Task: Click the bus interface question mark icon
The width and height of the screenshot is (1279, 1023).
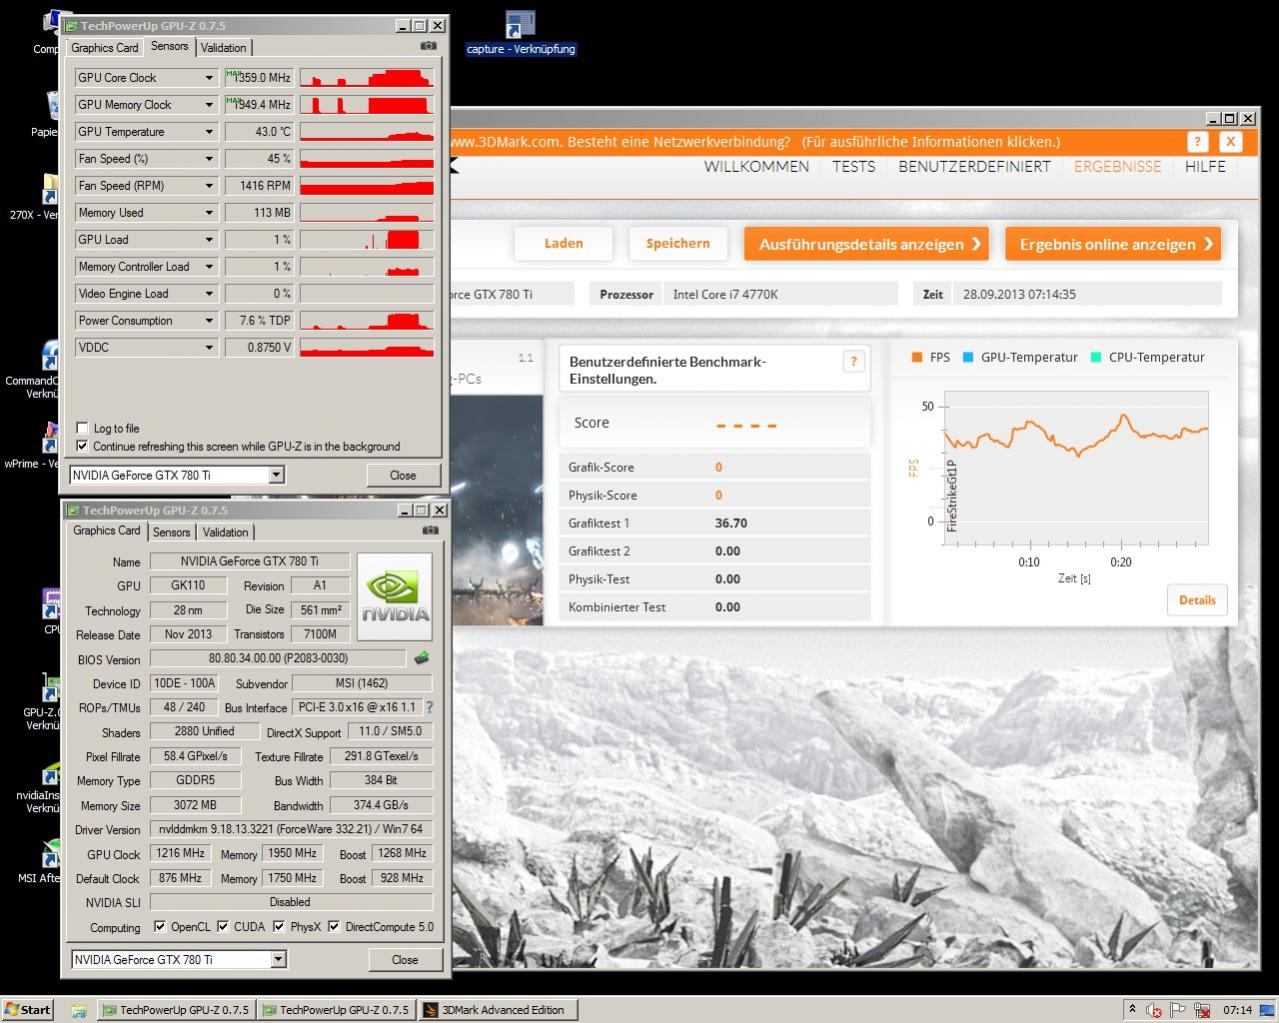Action: pyautogui.click(x=430, y=707)
